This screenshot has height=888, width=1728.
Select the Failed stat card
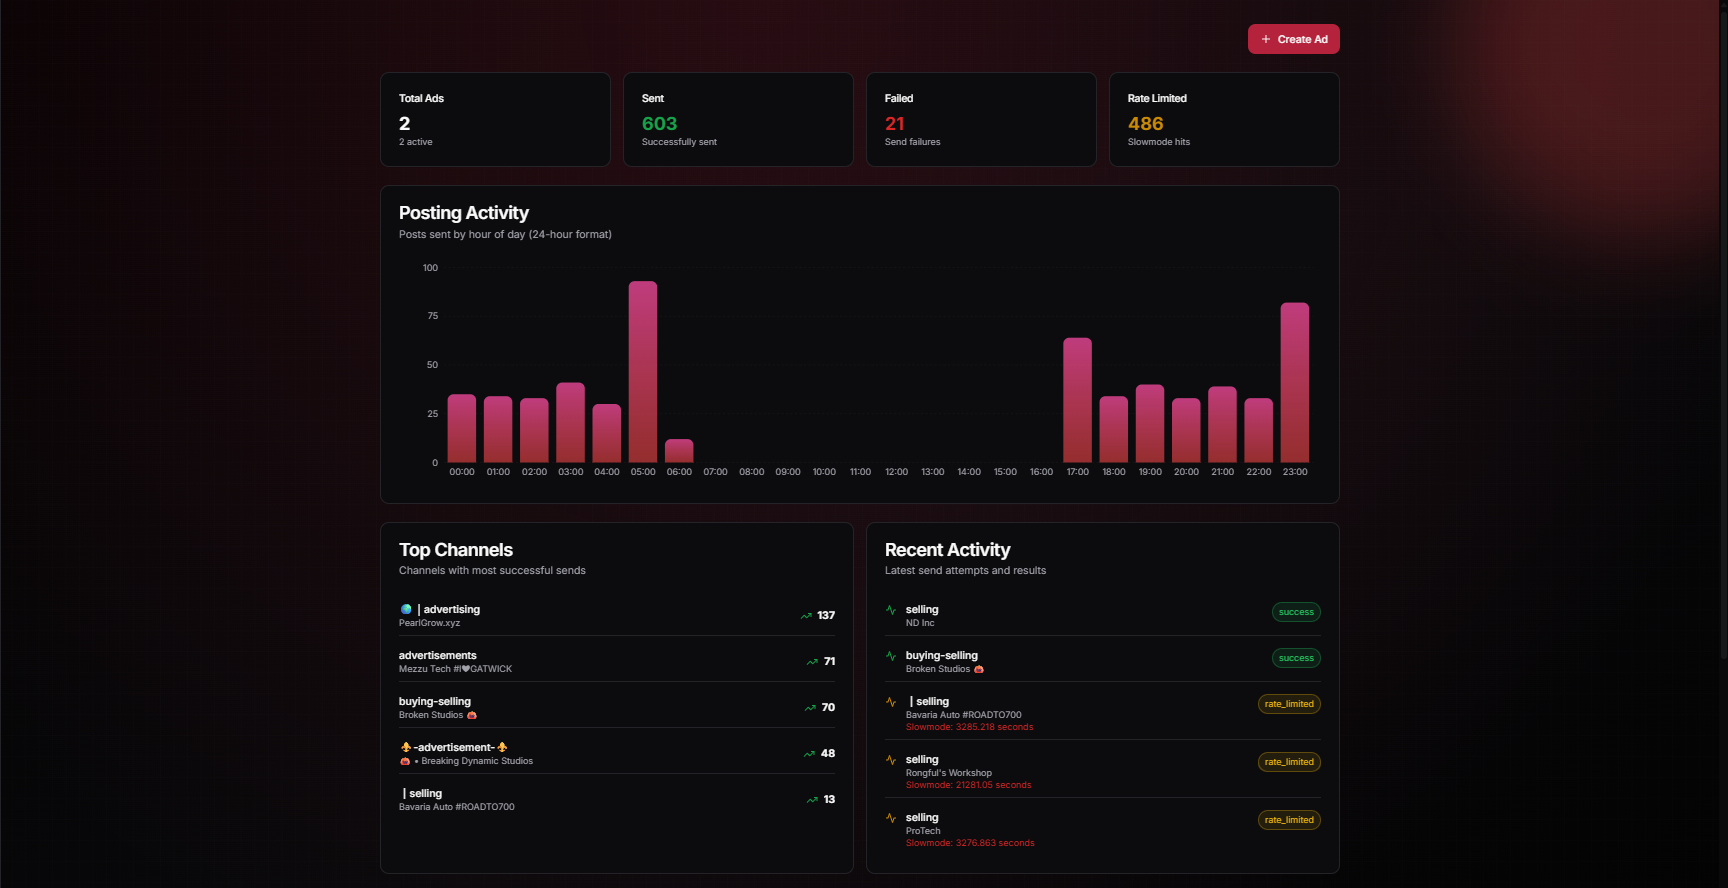click(981, 119)
